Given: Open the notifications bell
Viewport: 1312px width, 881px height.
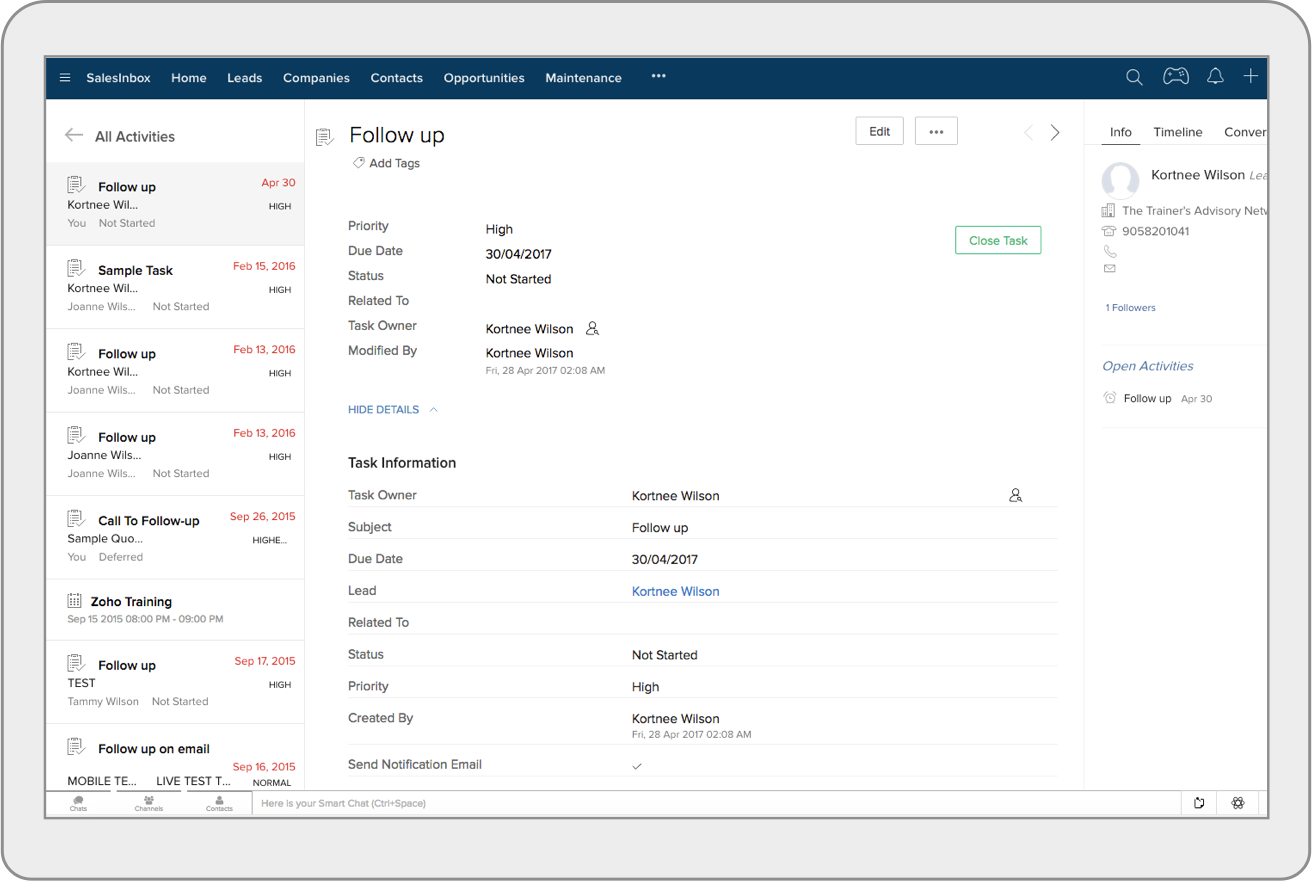Looking at the screenshot, I should click(1215, 77).
